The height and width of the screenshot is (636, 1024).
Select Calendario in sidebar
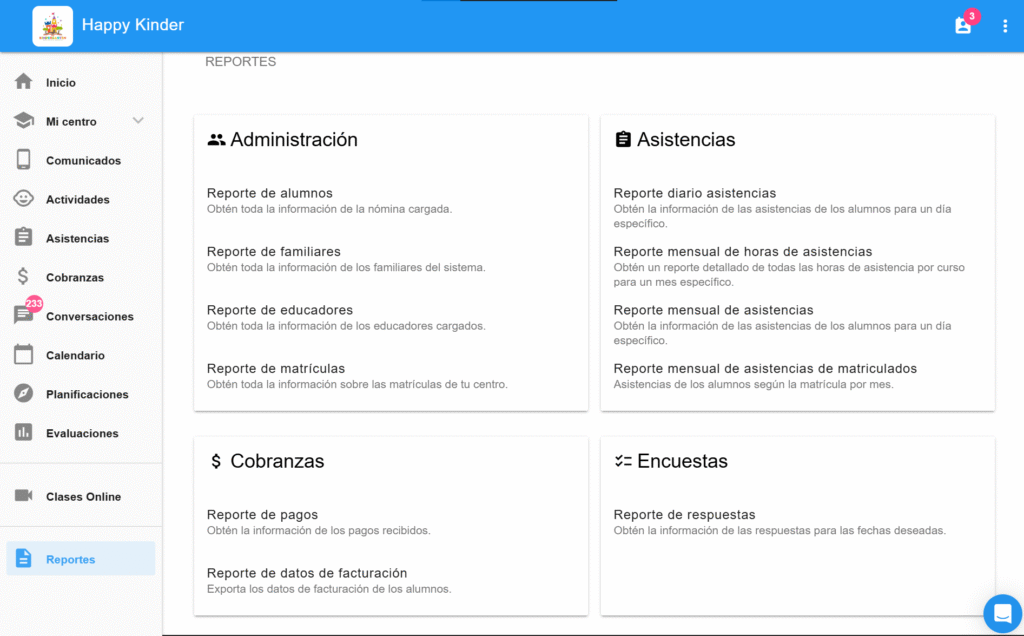click(x=75, y=355)
